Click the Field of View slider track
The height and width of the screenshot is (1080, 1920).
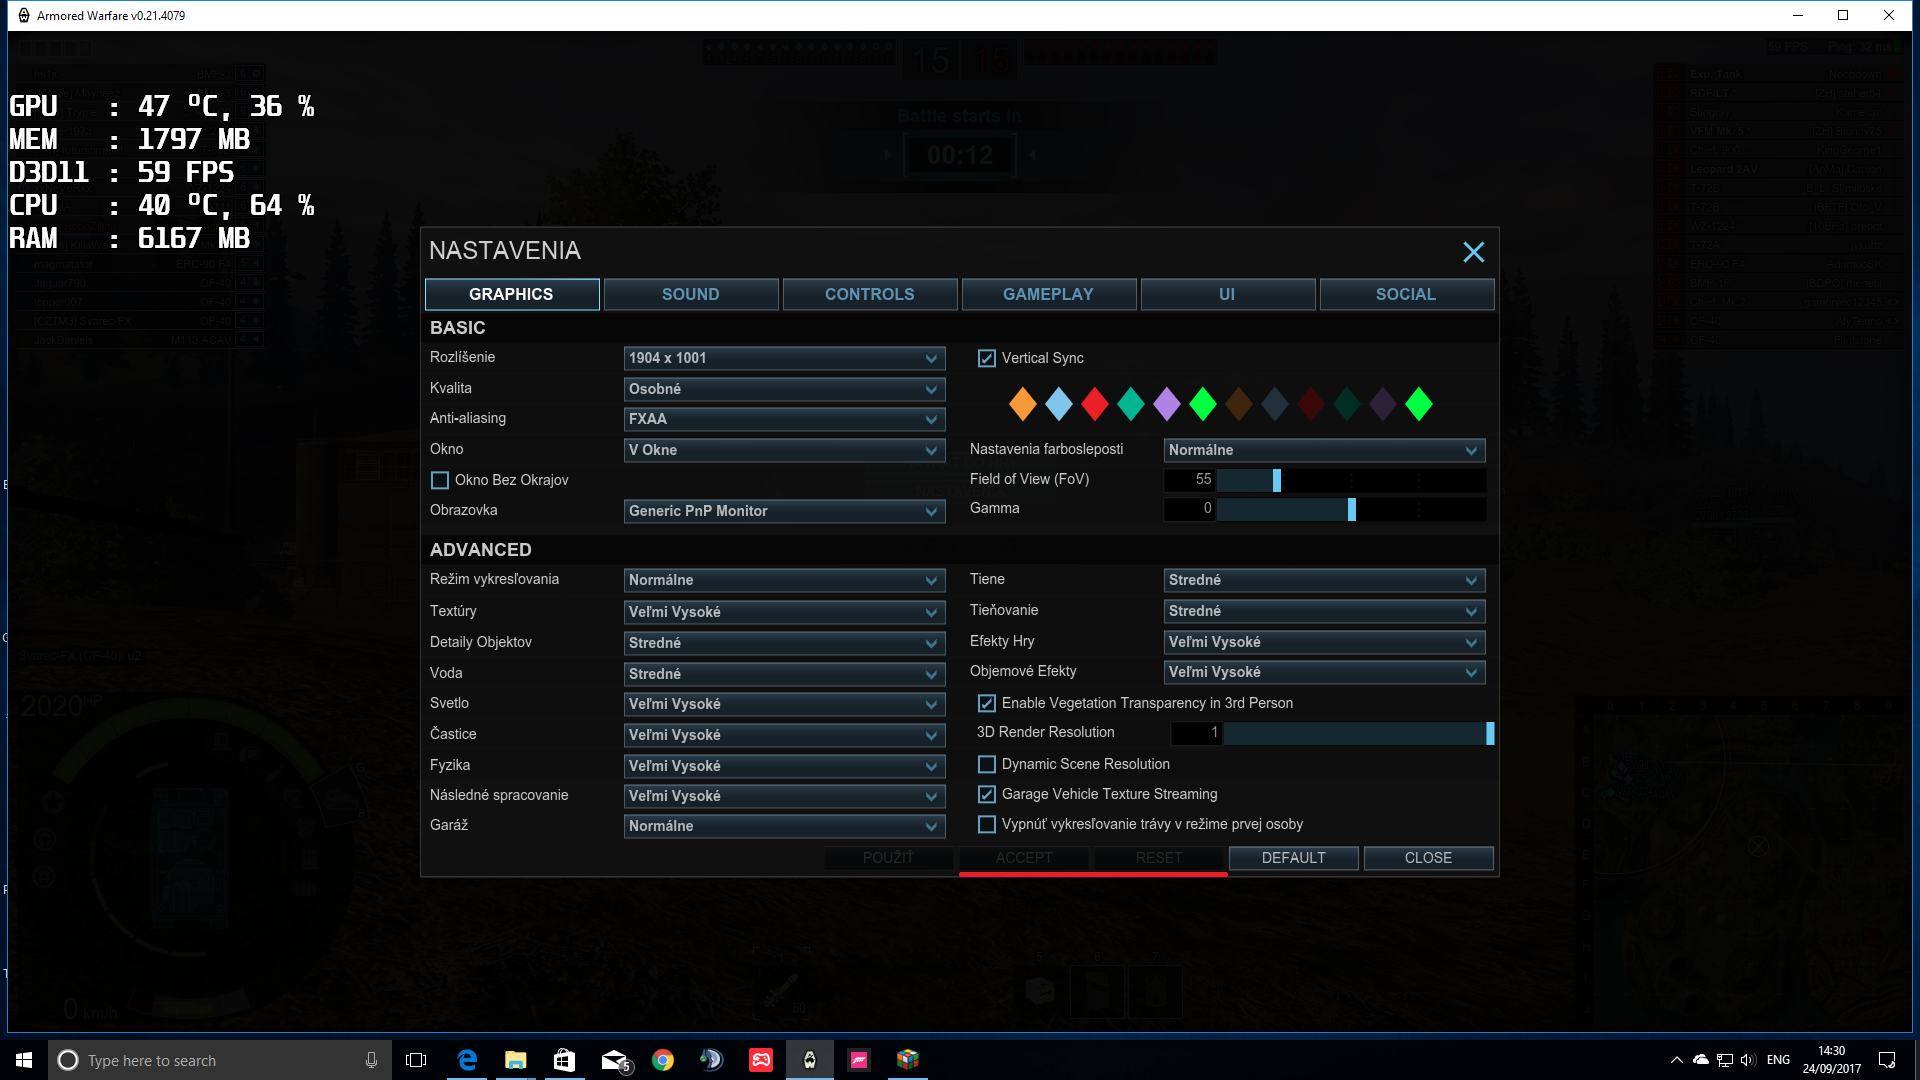[x=1351, y=480]
